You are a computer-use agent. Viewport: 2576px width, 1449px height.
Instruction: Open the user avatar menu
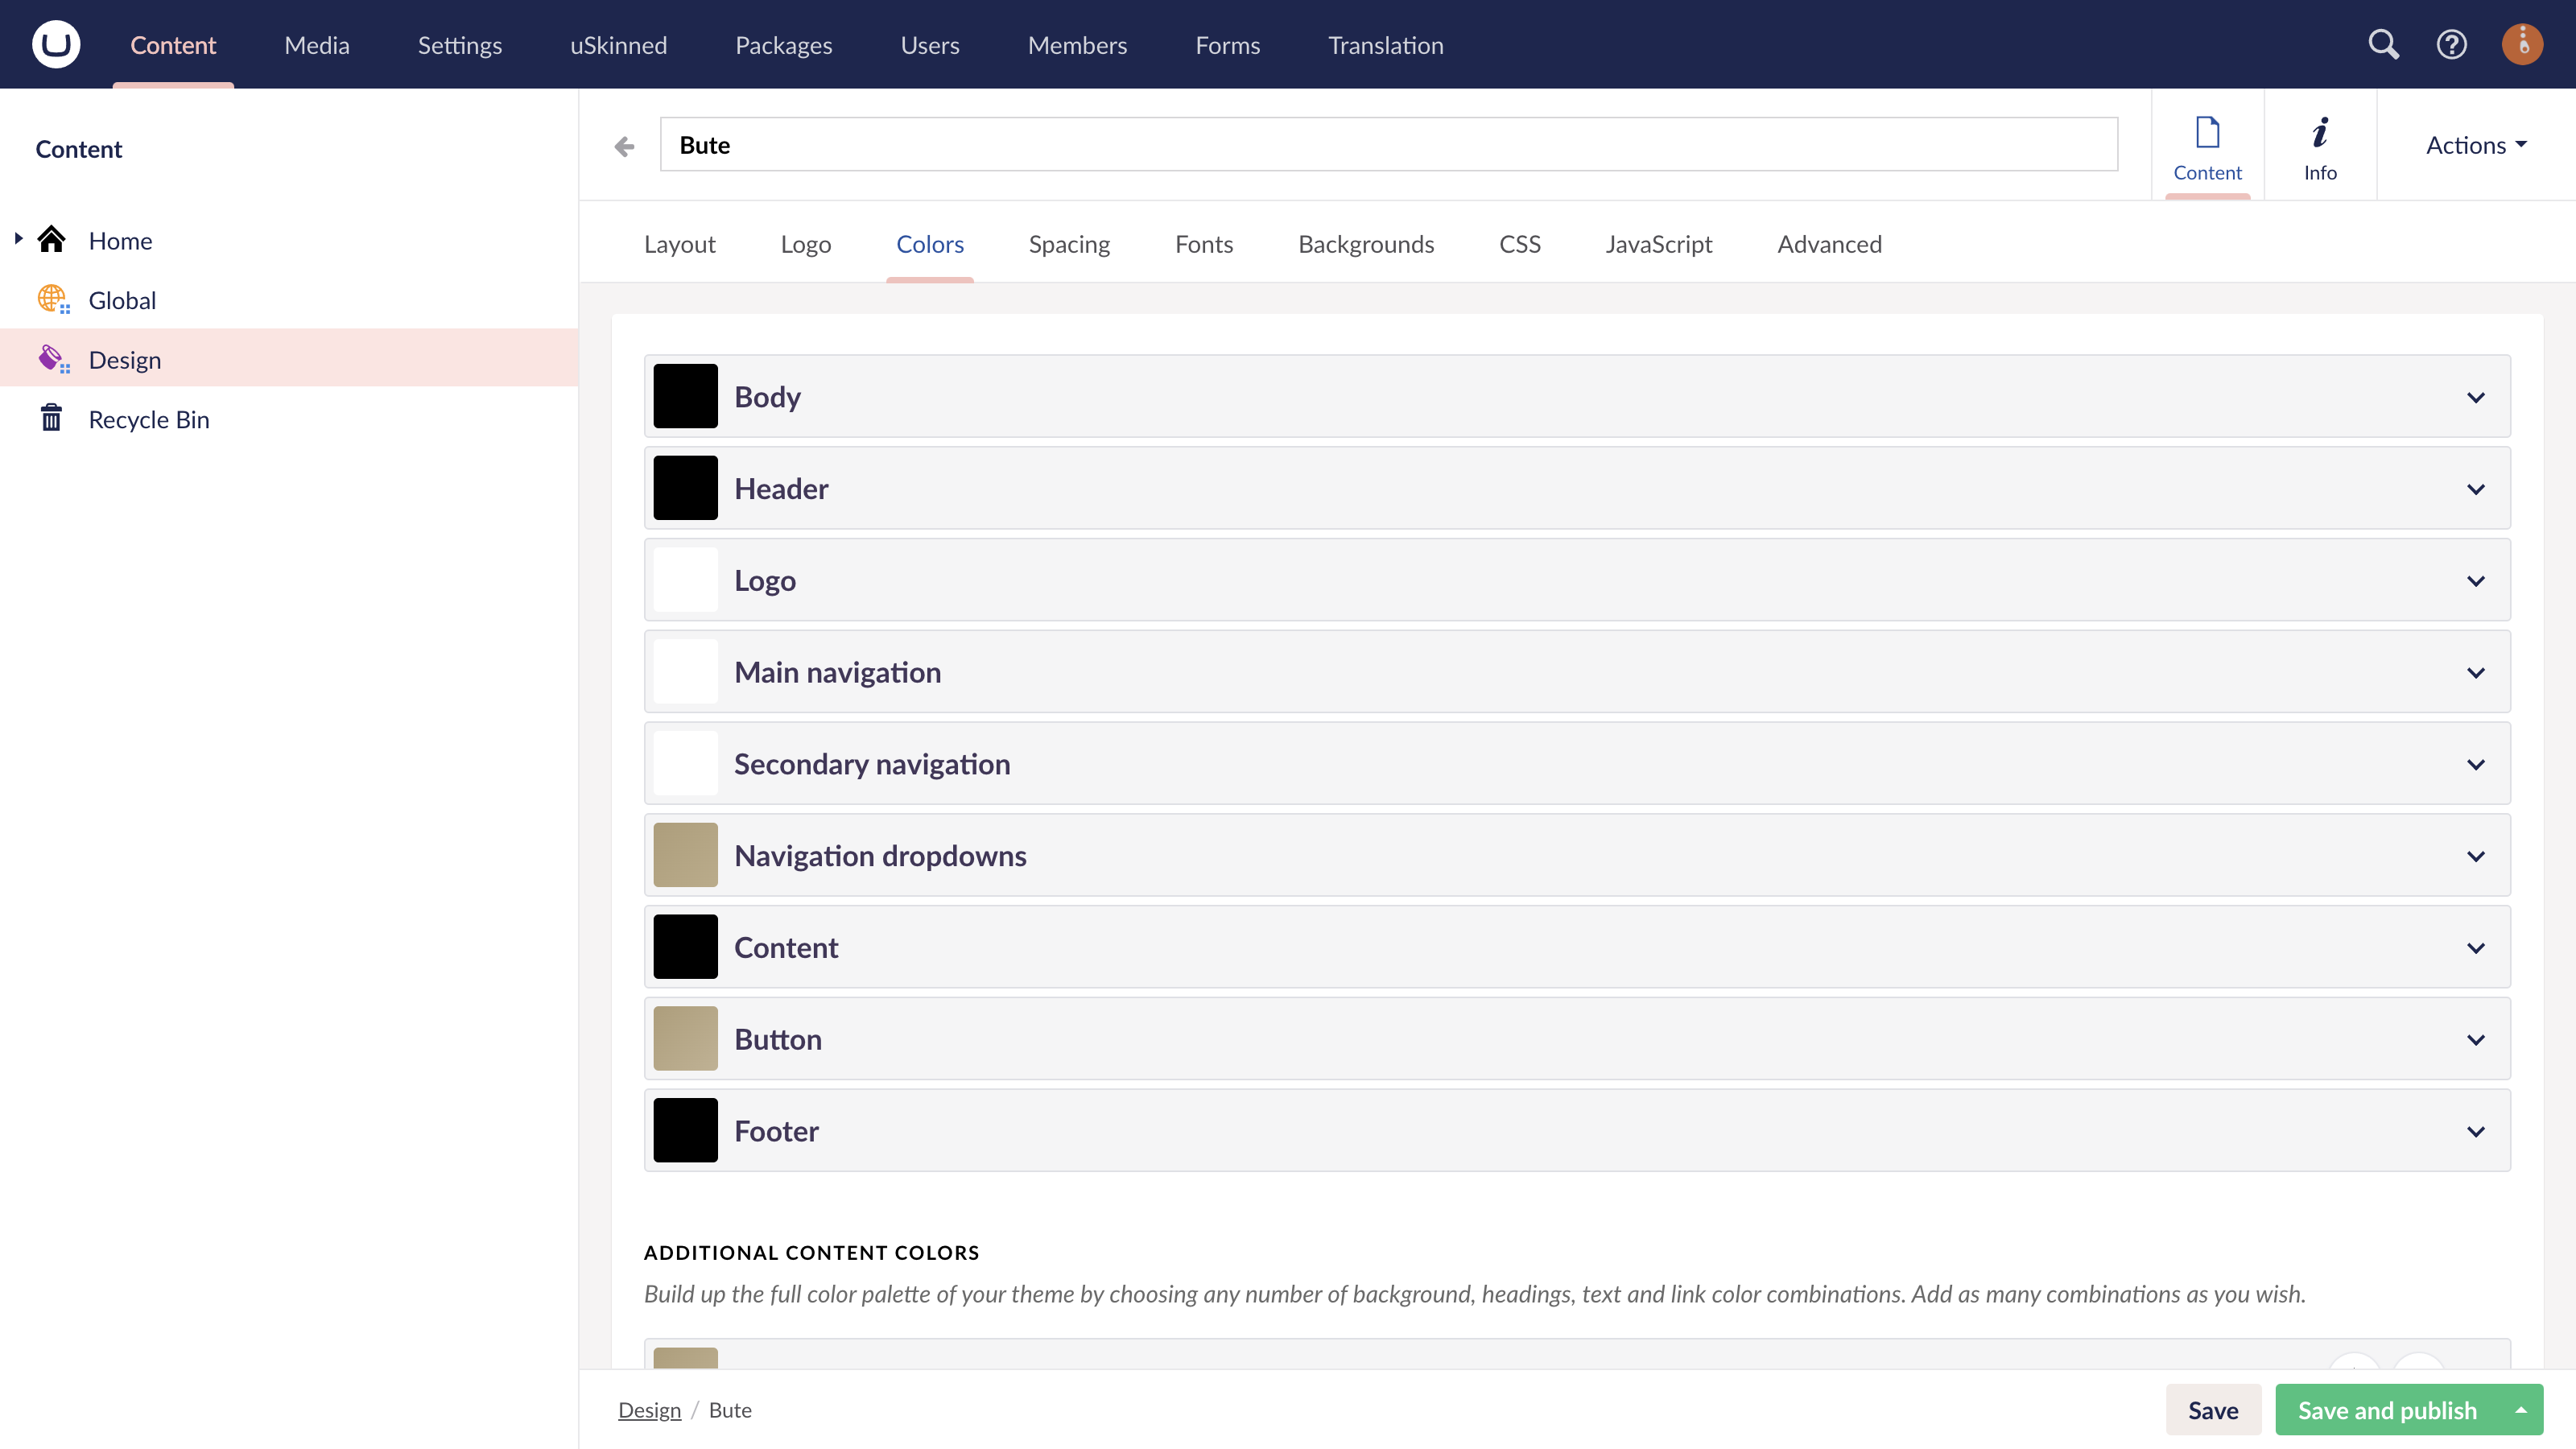coord(2522,44)
